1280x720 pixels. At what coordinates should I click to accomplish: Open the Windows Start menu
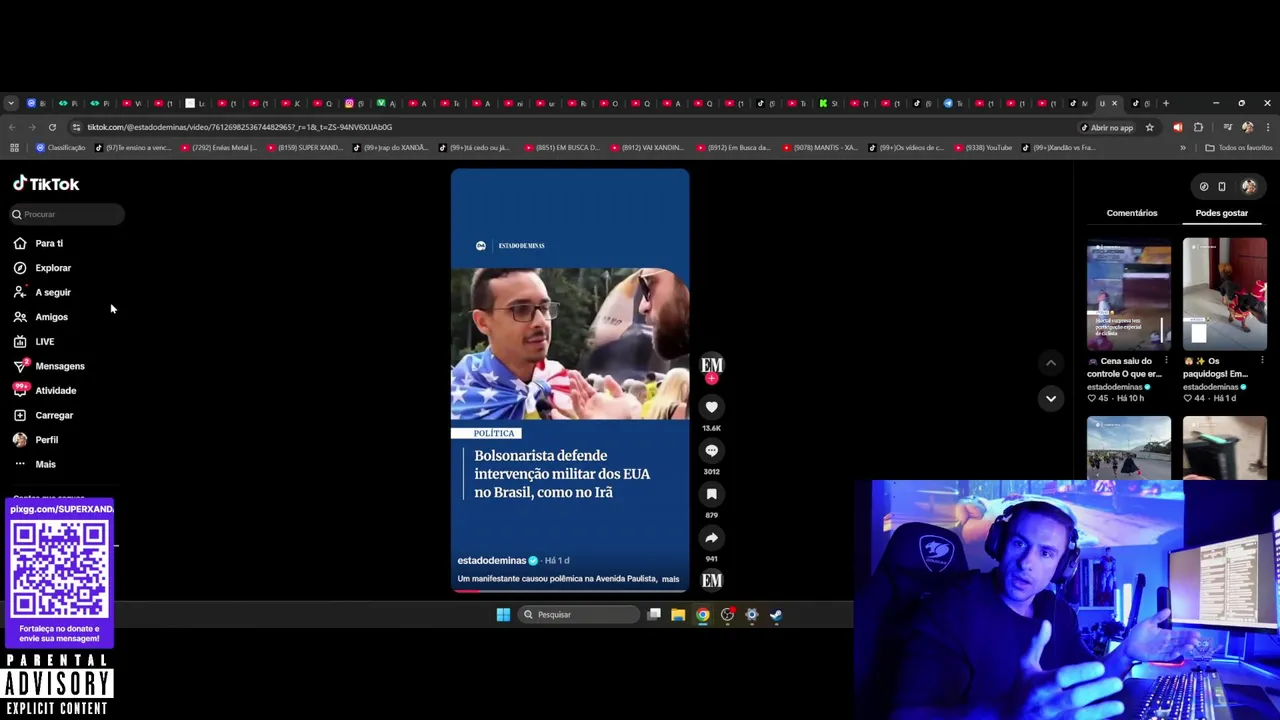[503, 615]
